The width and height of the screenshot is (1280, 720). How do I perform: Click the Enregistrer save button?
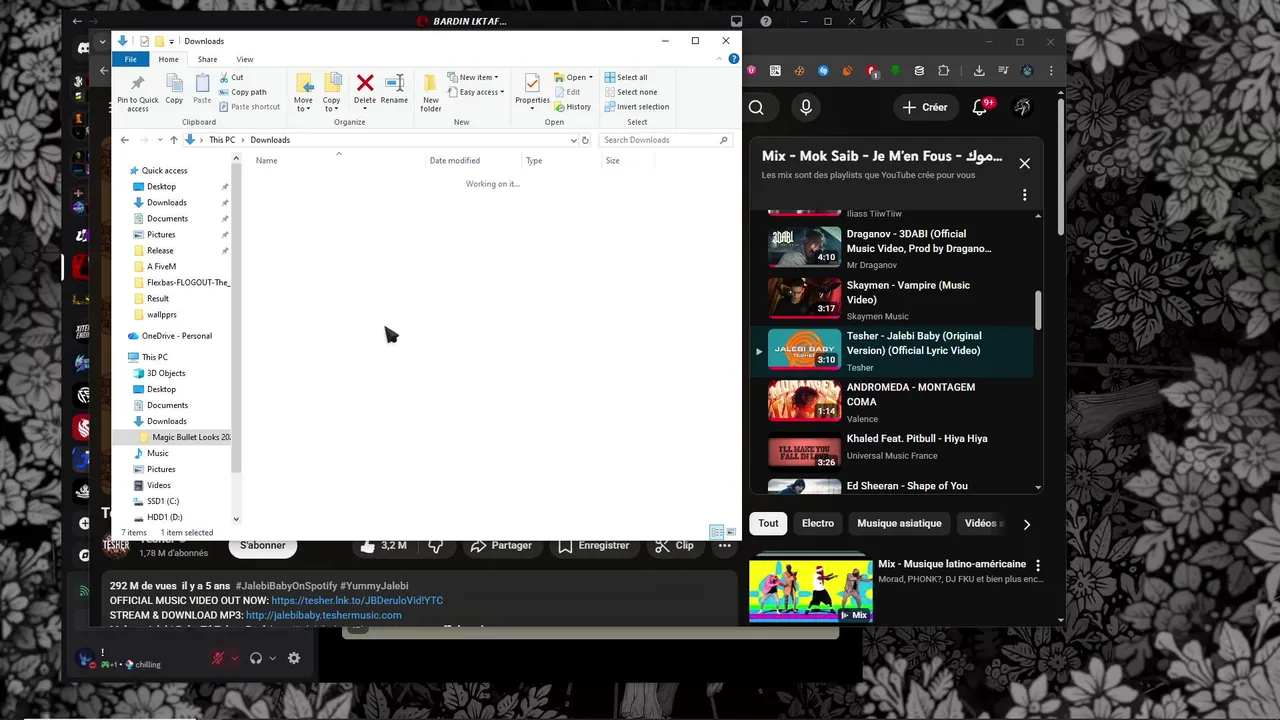point(593,545)
